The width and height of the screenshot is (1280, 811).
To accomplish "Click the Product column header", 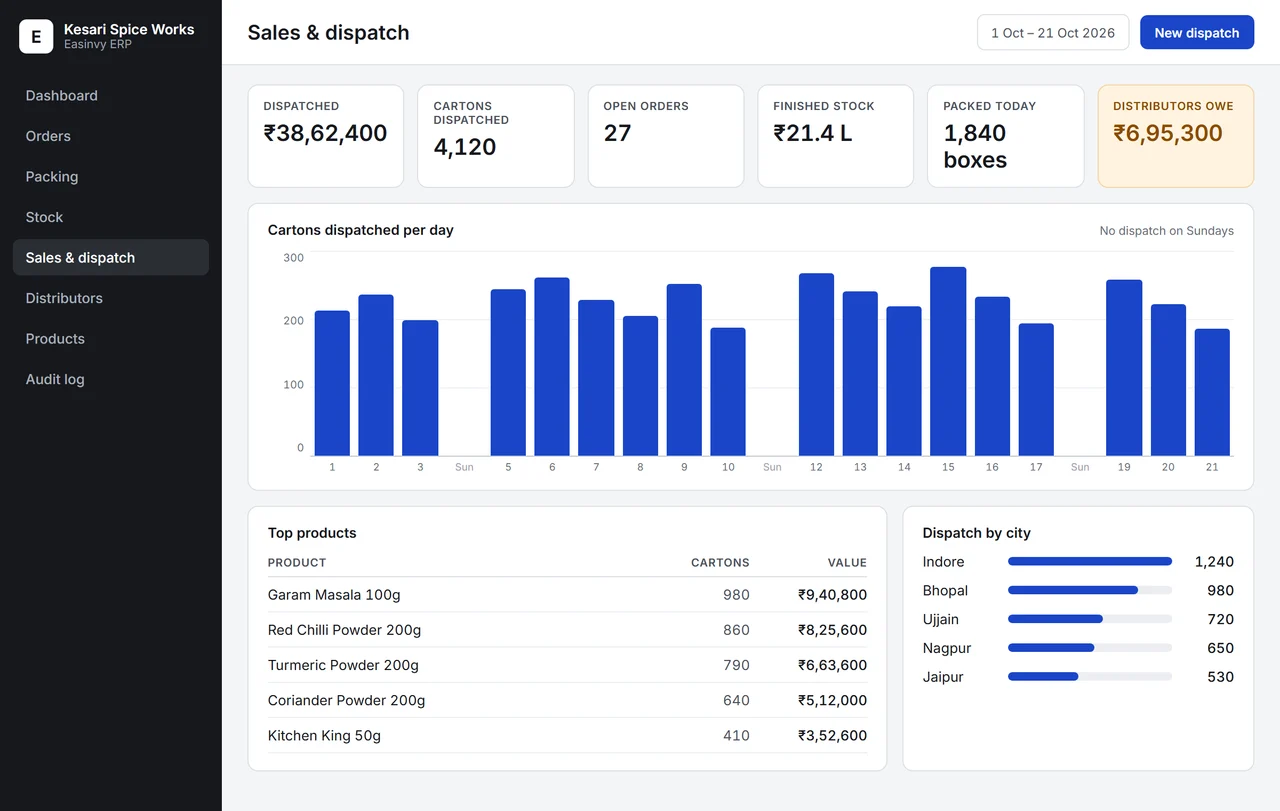I will [297, 563].
